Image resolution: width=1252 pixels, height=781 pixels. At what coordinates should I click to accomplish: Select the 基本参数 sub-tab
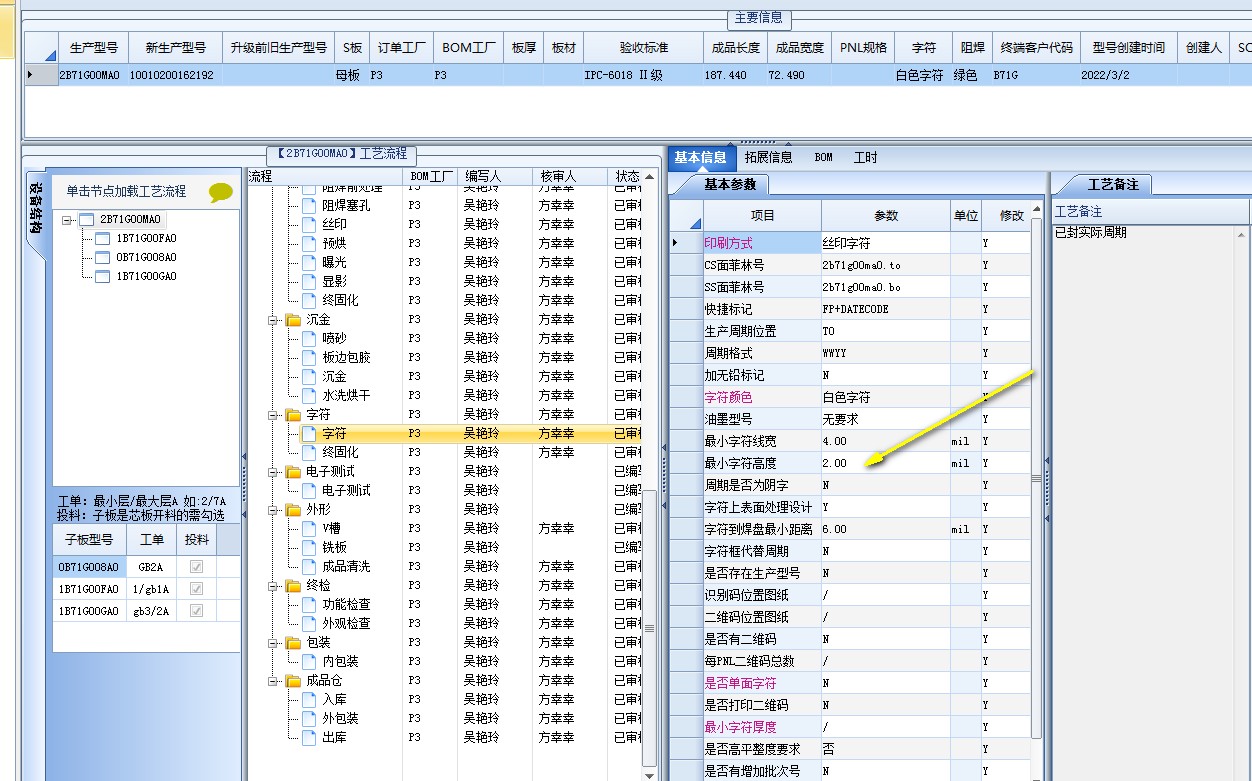pyautogui.click(x=730, y=184)
